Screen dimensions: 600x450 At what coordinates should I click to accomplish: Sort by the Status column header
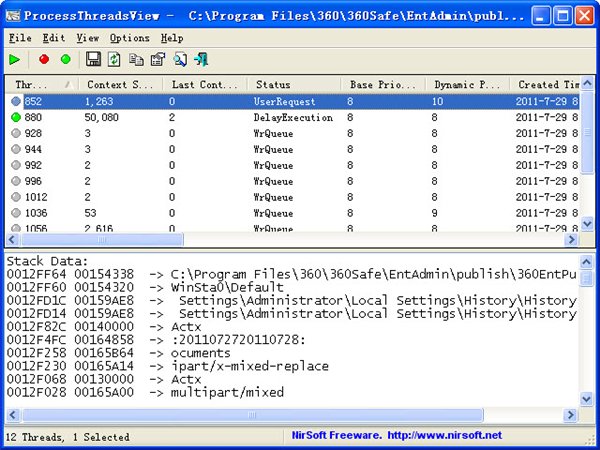293,85
